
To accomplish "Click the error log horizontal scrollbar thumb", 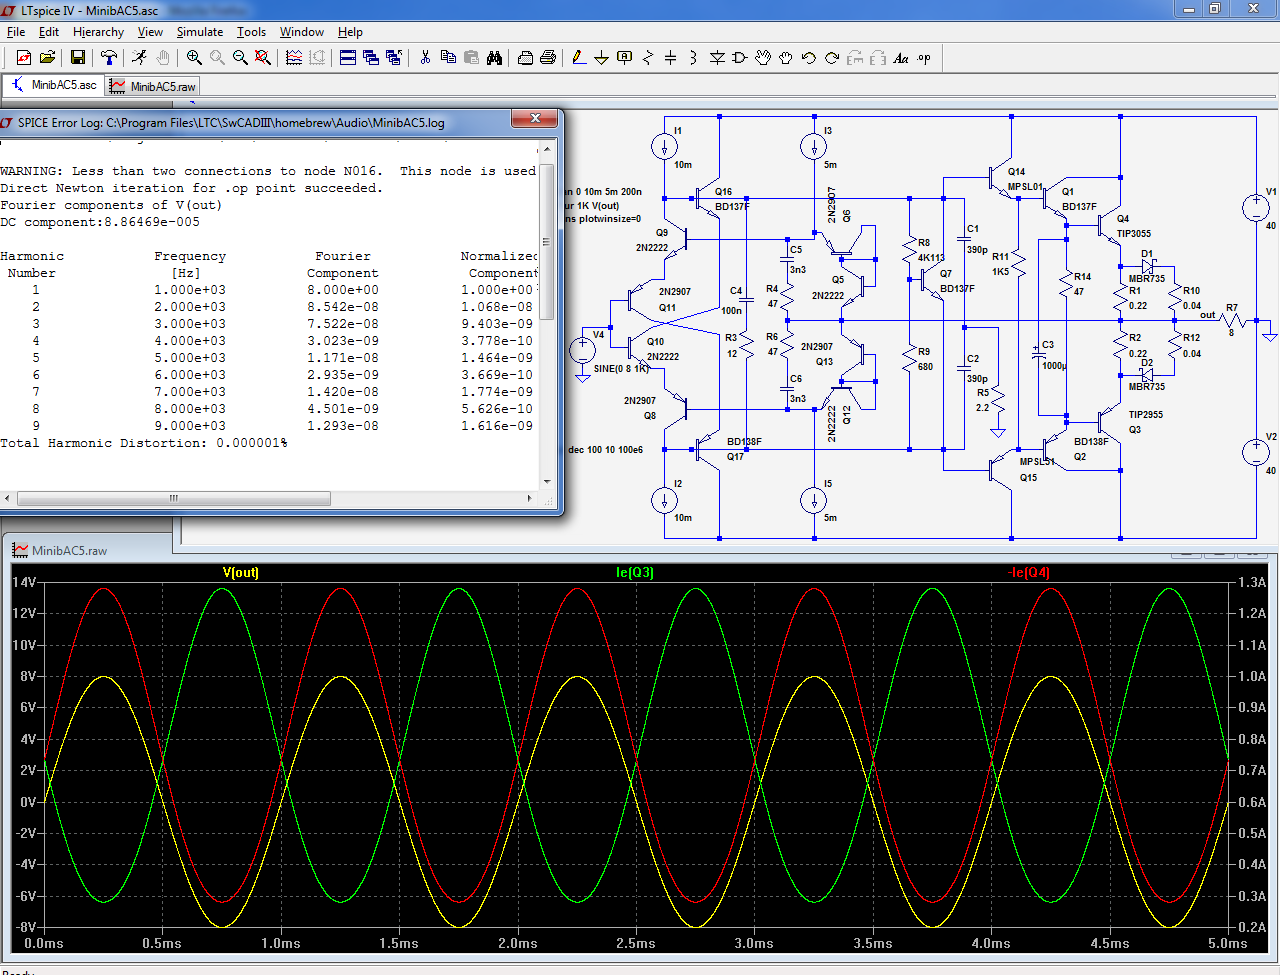I will pos(174,498).
